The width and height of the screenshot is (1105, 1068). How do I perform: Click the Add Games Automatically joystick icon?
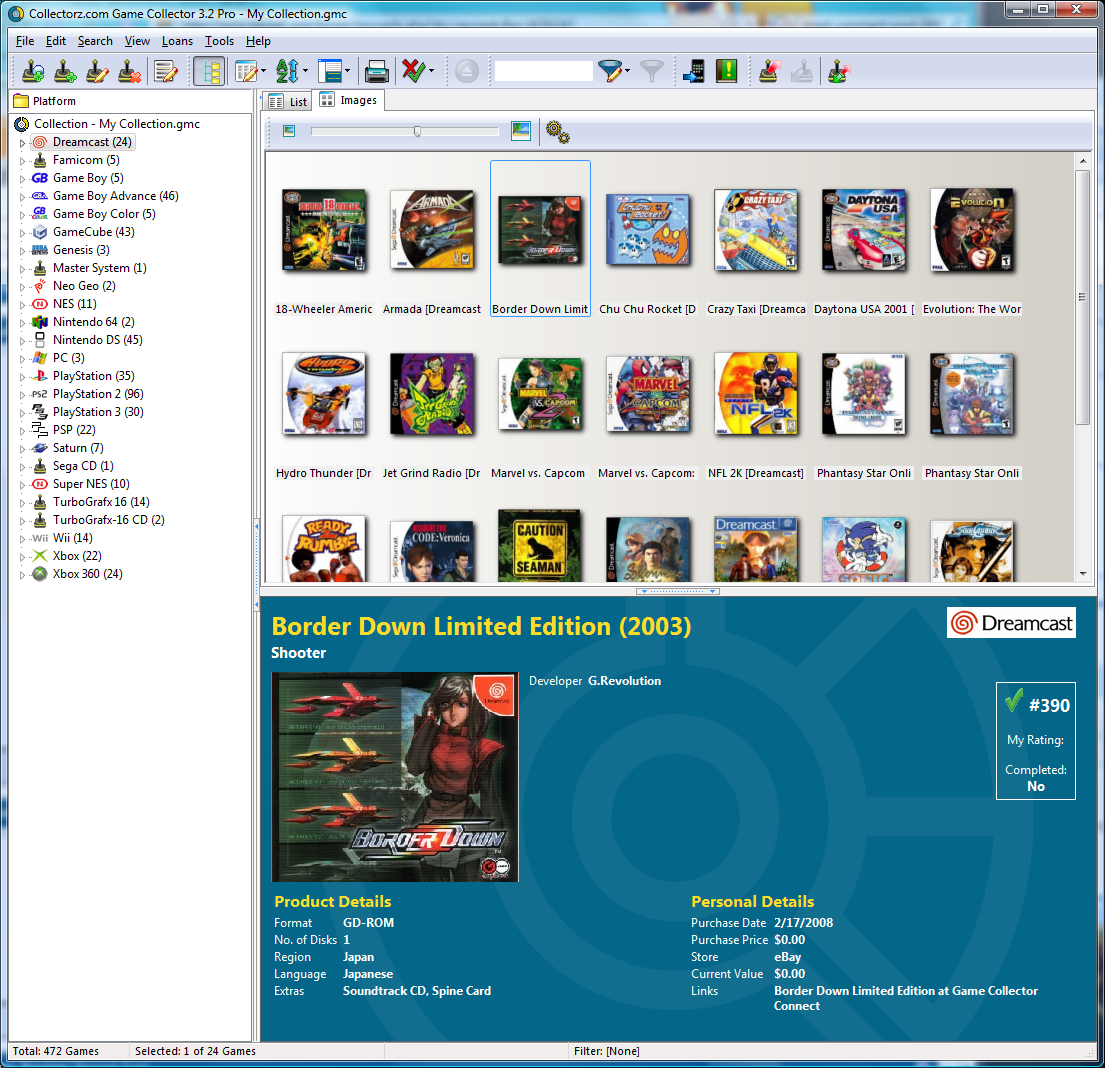(33, 71)
